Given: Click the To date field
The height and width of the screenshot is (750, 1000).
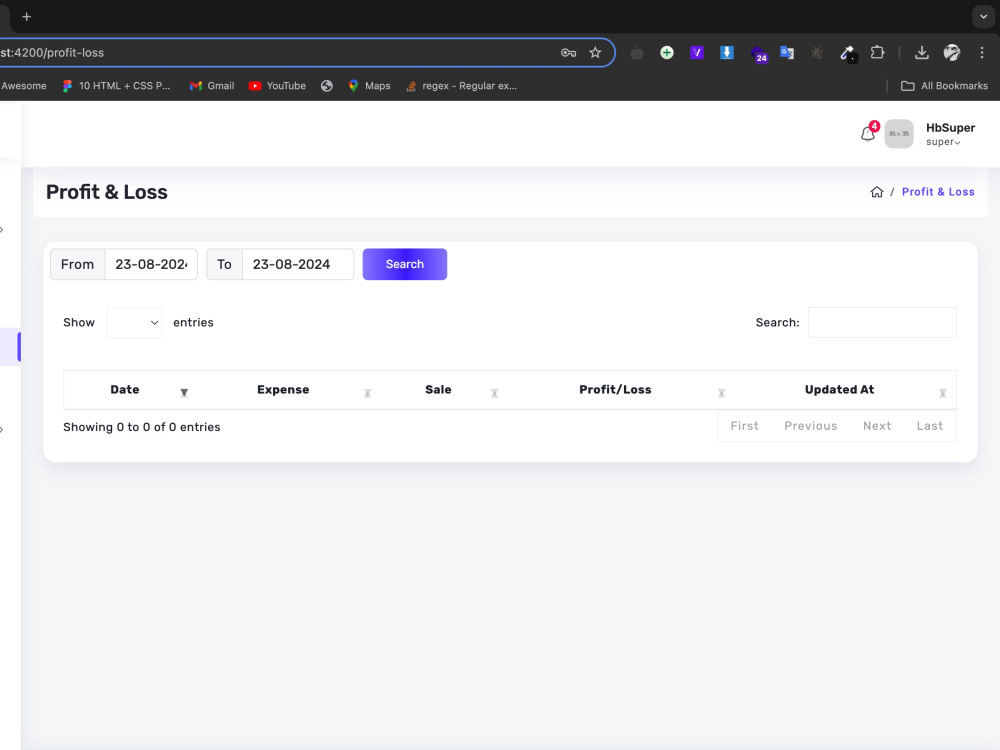Looking at the screenshot, I should 298,264.
